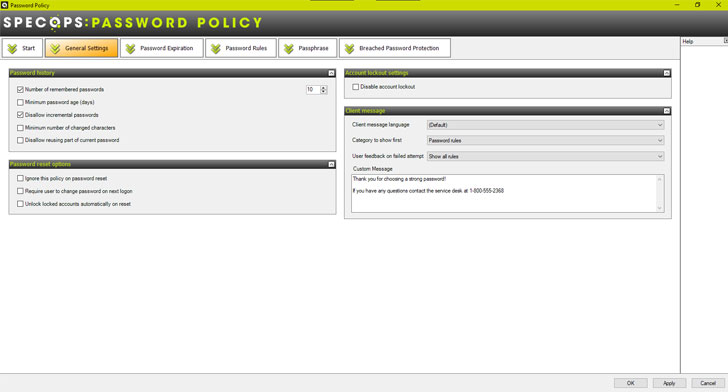
Task: Increase the remembered passwords count
Action: coord(324,87)
